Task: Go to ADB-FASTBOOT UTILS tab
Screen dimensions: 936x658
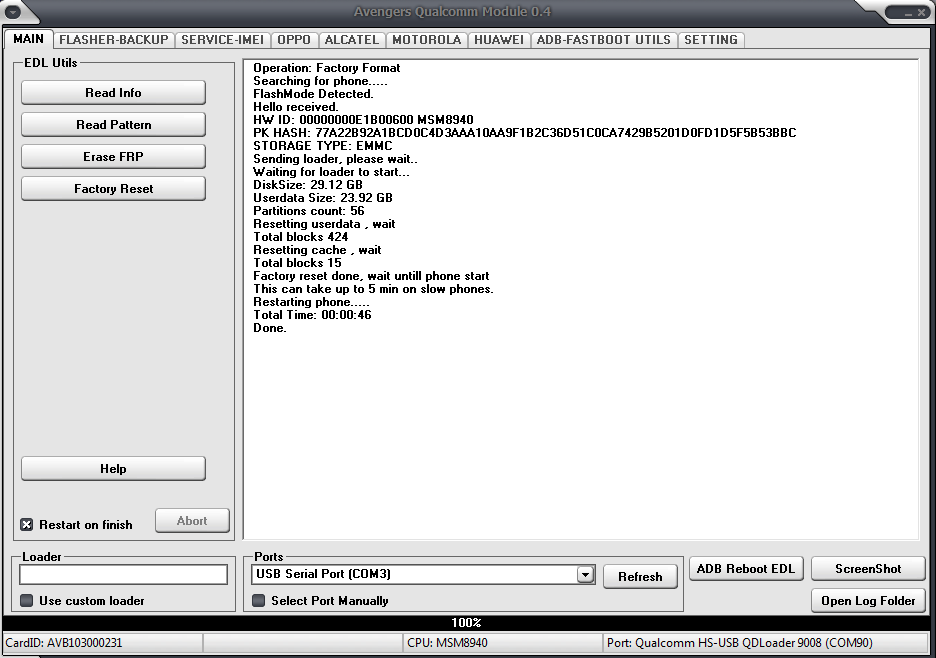Action: pyautogui.click(x=604, y=39)
